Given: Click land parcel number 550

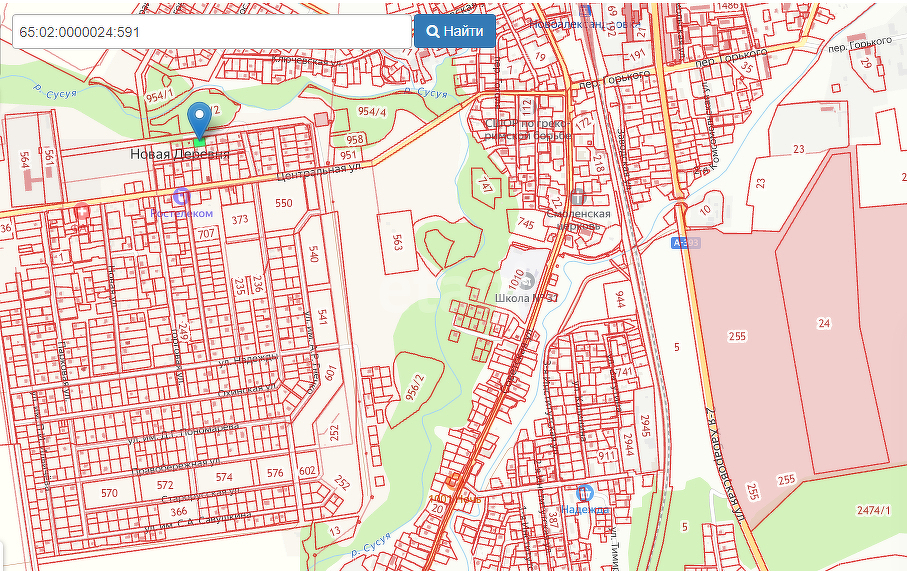Looking at the screenshot, I should [x=284, y=203].
